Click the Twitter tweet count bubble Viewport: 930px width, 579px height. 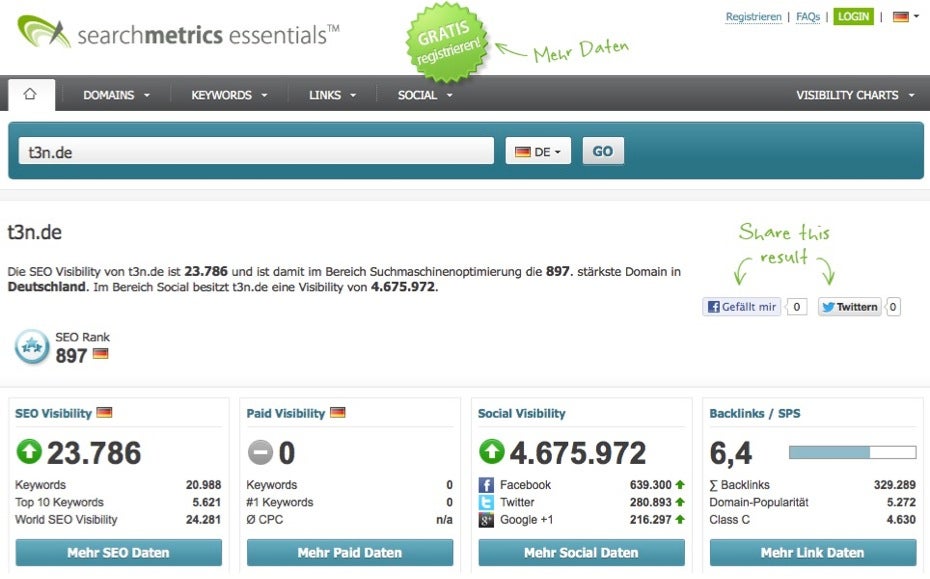point(893,307)
